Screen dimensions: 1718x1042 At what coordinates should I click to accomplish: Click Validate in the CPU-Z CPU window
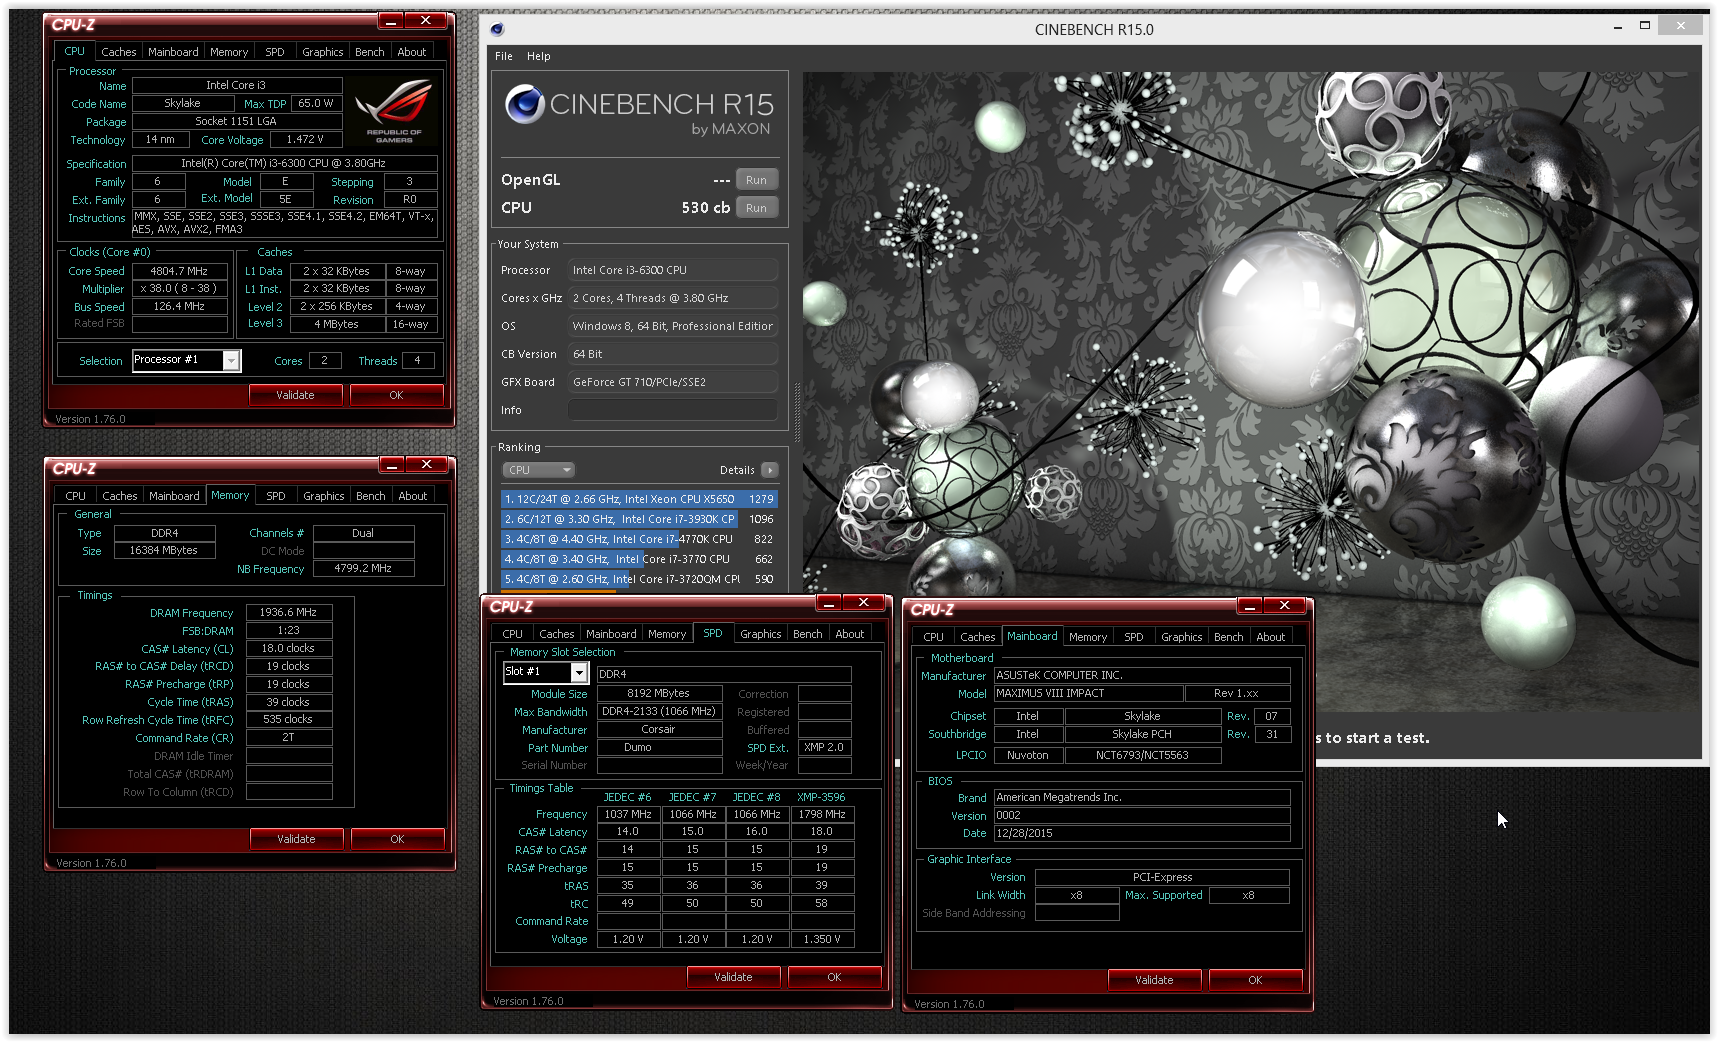pos(295,395)
